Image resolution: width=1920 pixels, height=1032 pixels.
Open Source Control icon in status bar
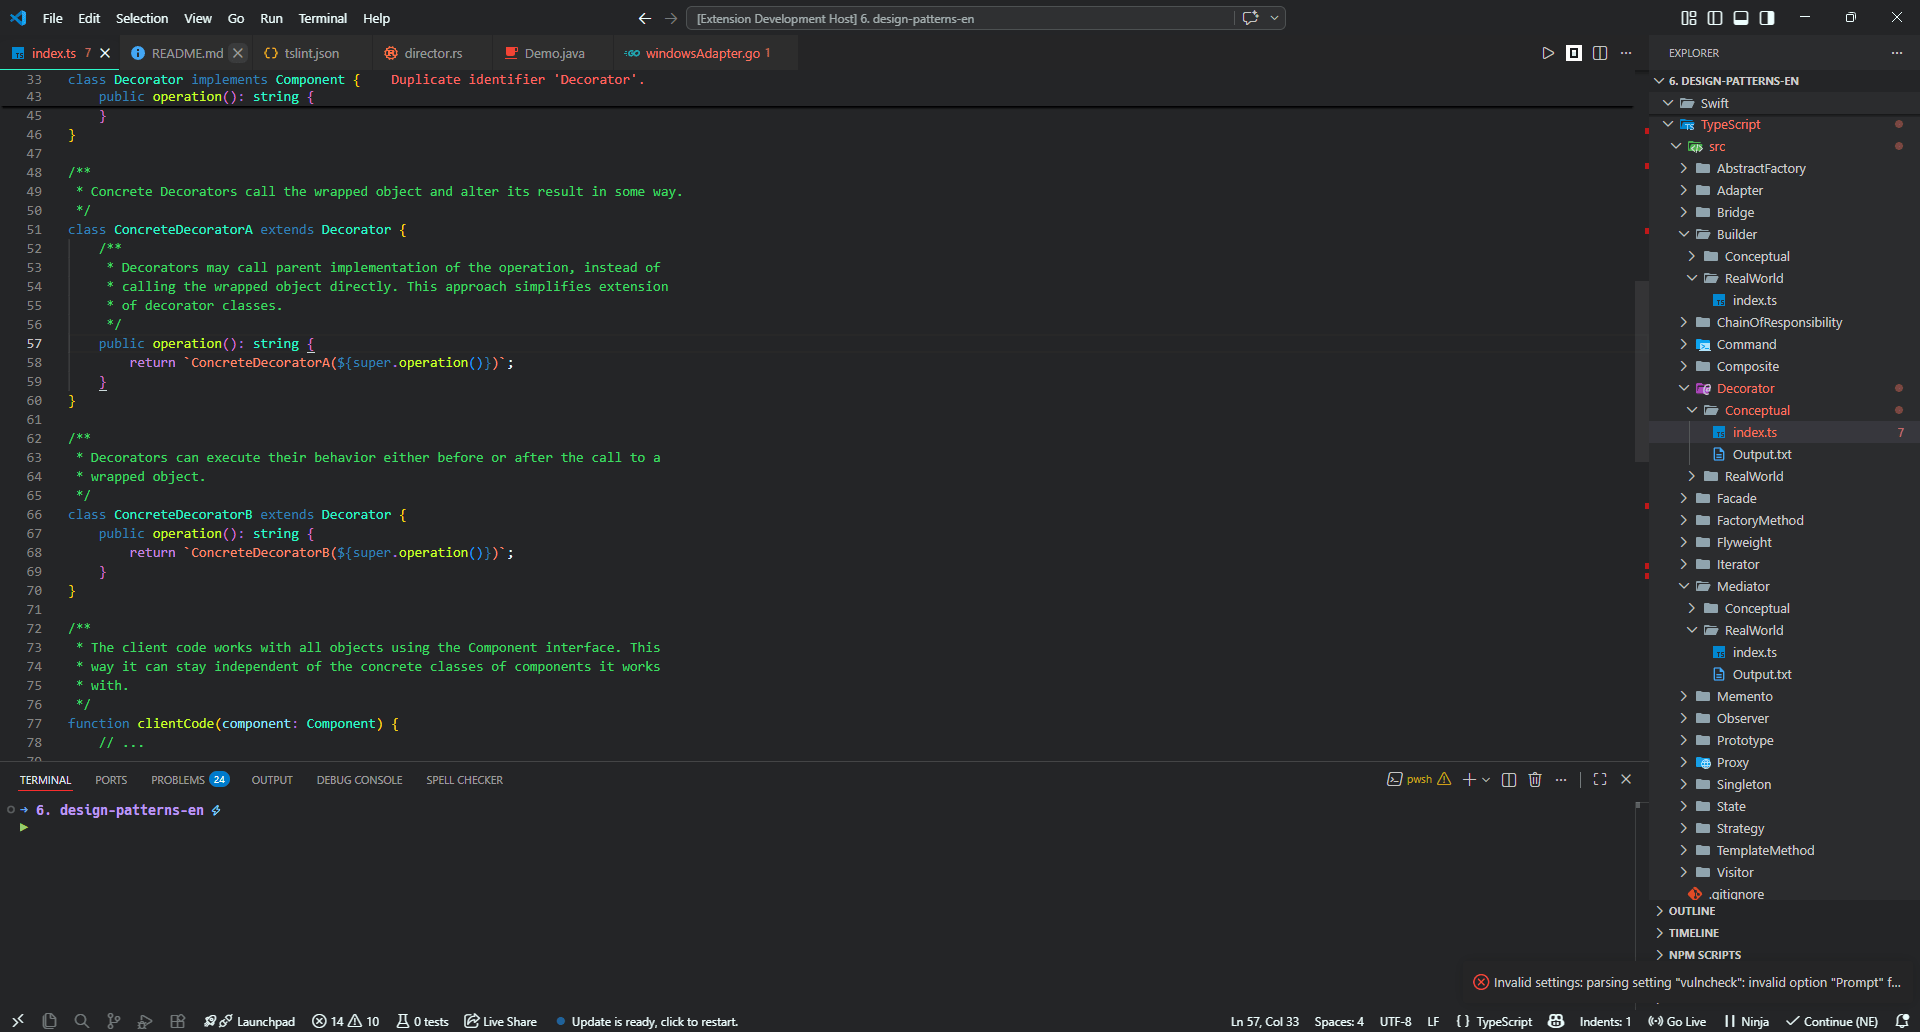tap(114, 1021)
